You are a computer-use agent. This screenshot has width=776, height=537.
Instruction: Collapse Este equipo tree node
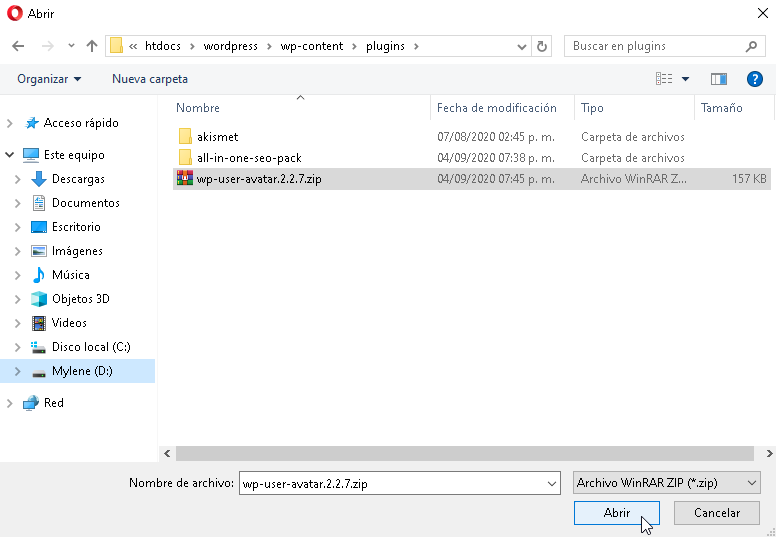click(9, 155)
